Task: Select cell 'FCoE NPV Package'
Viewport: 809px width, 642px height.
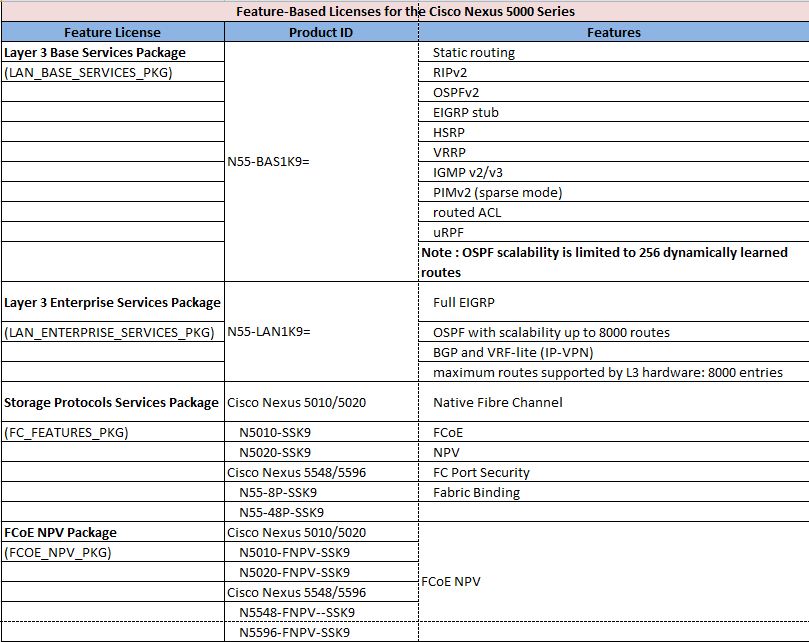Action: coord(112,532)
